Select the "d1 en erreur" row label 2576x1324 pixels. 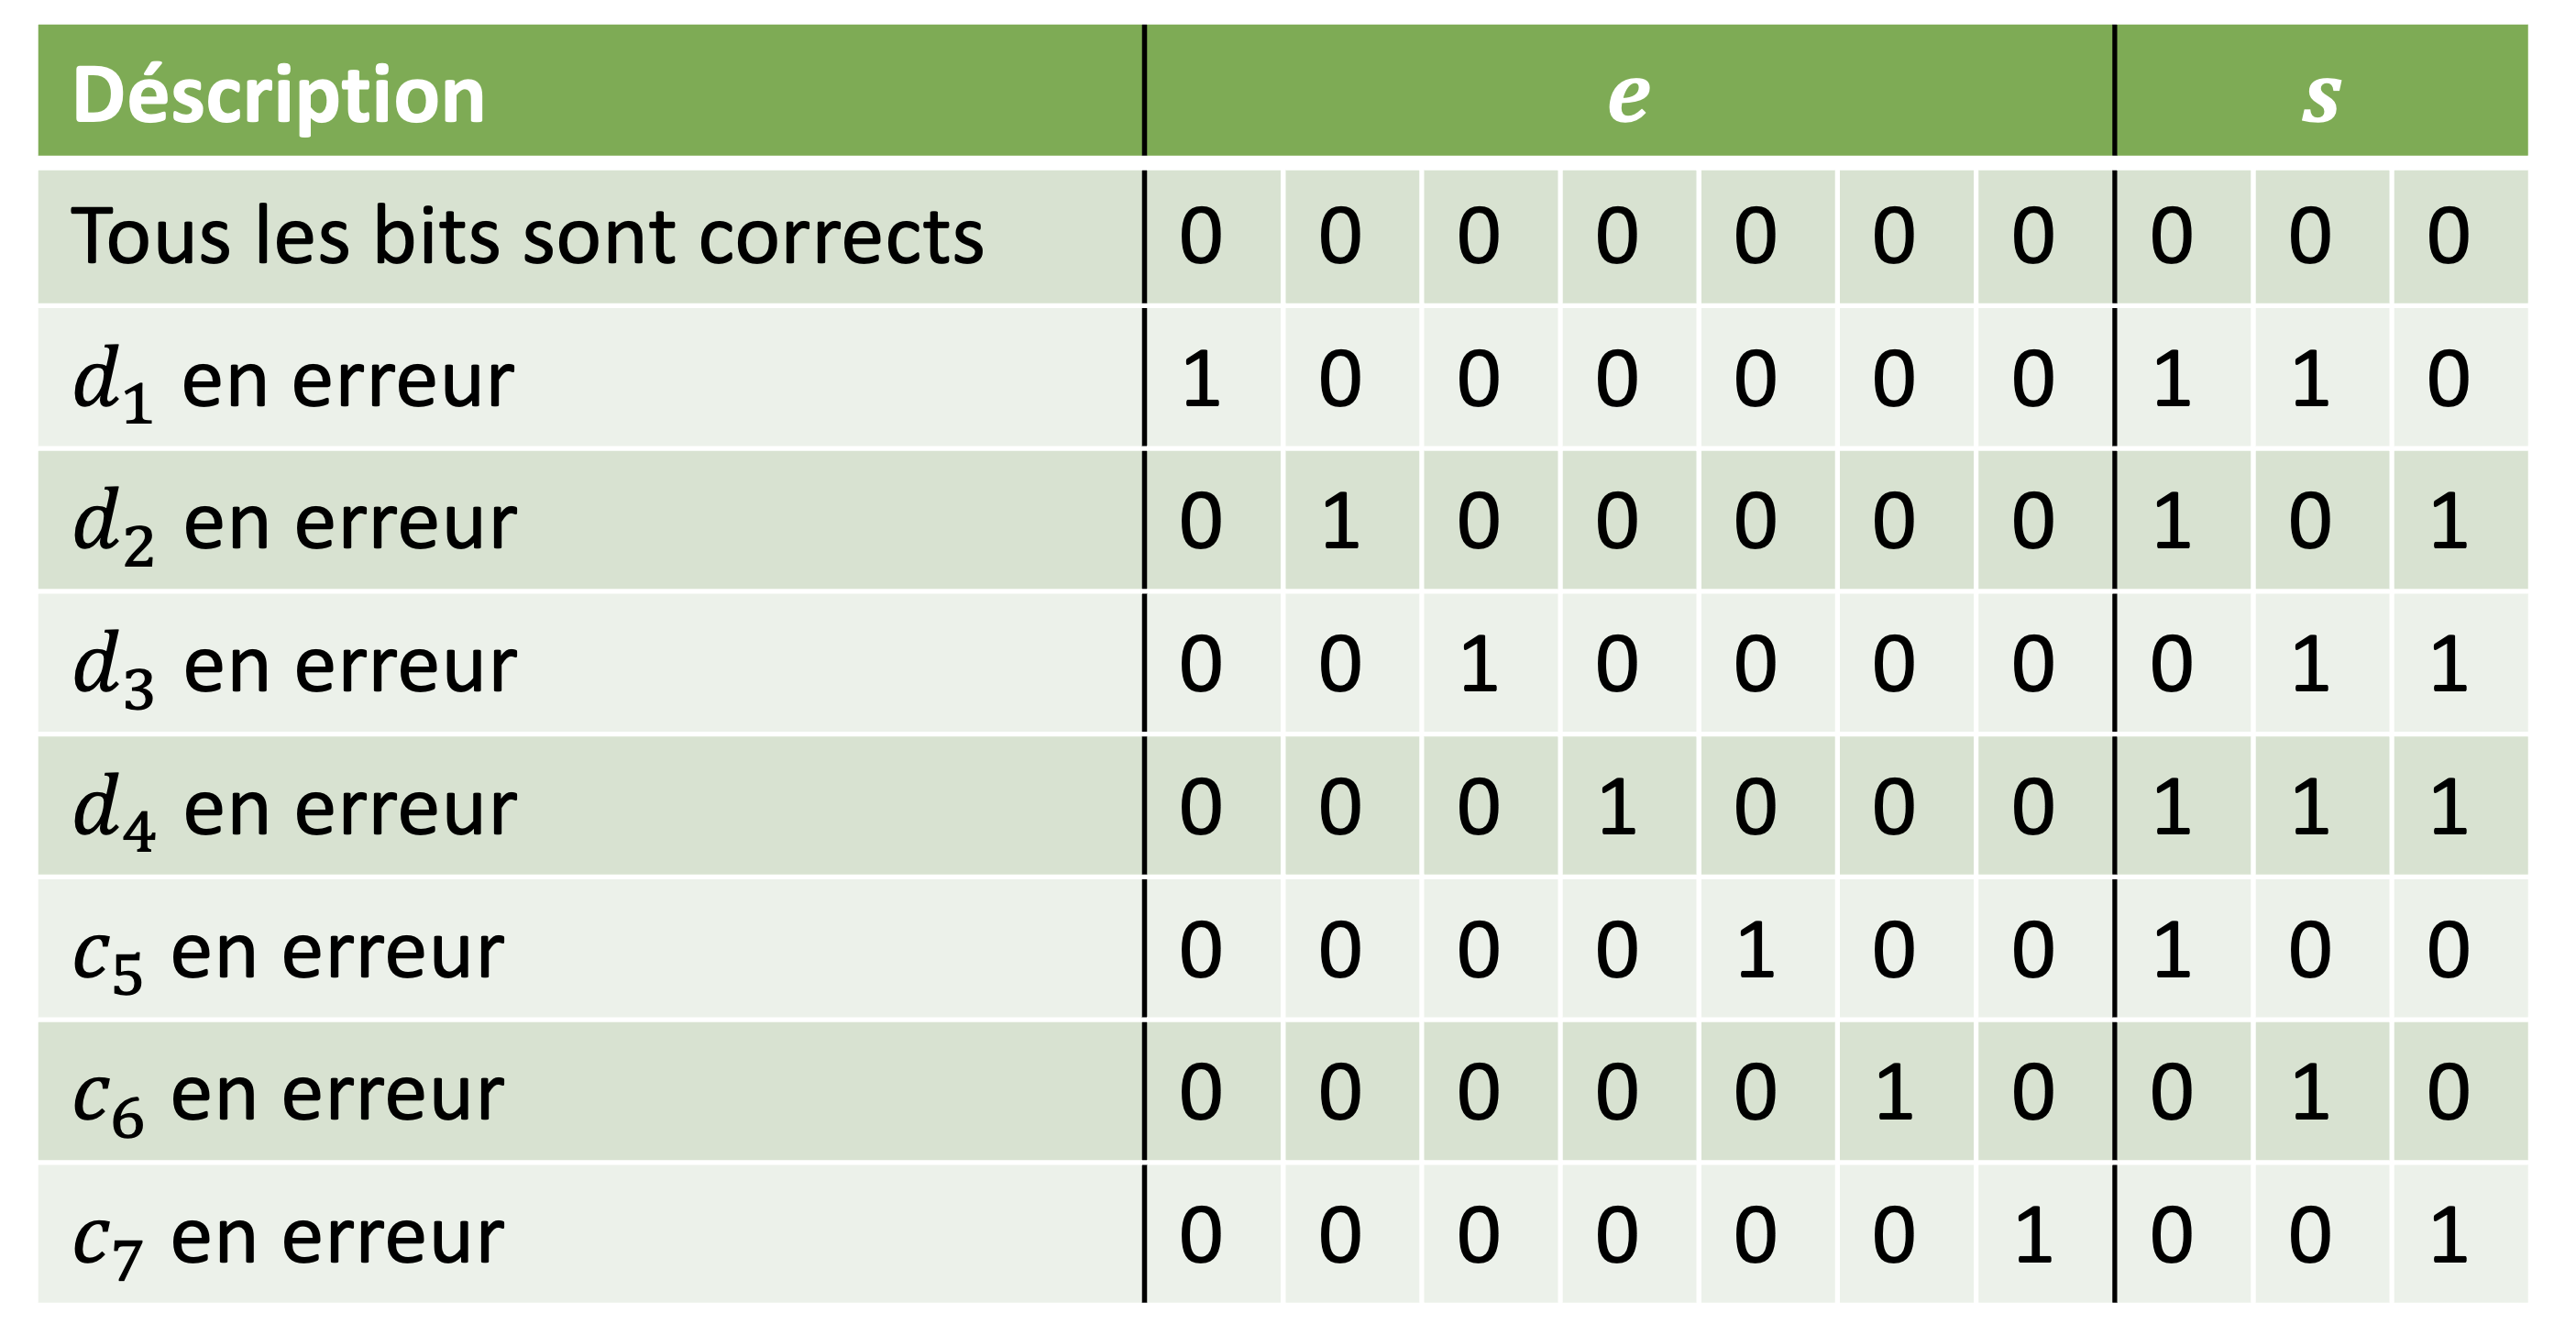coord(293,381)
